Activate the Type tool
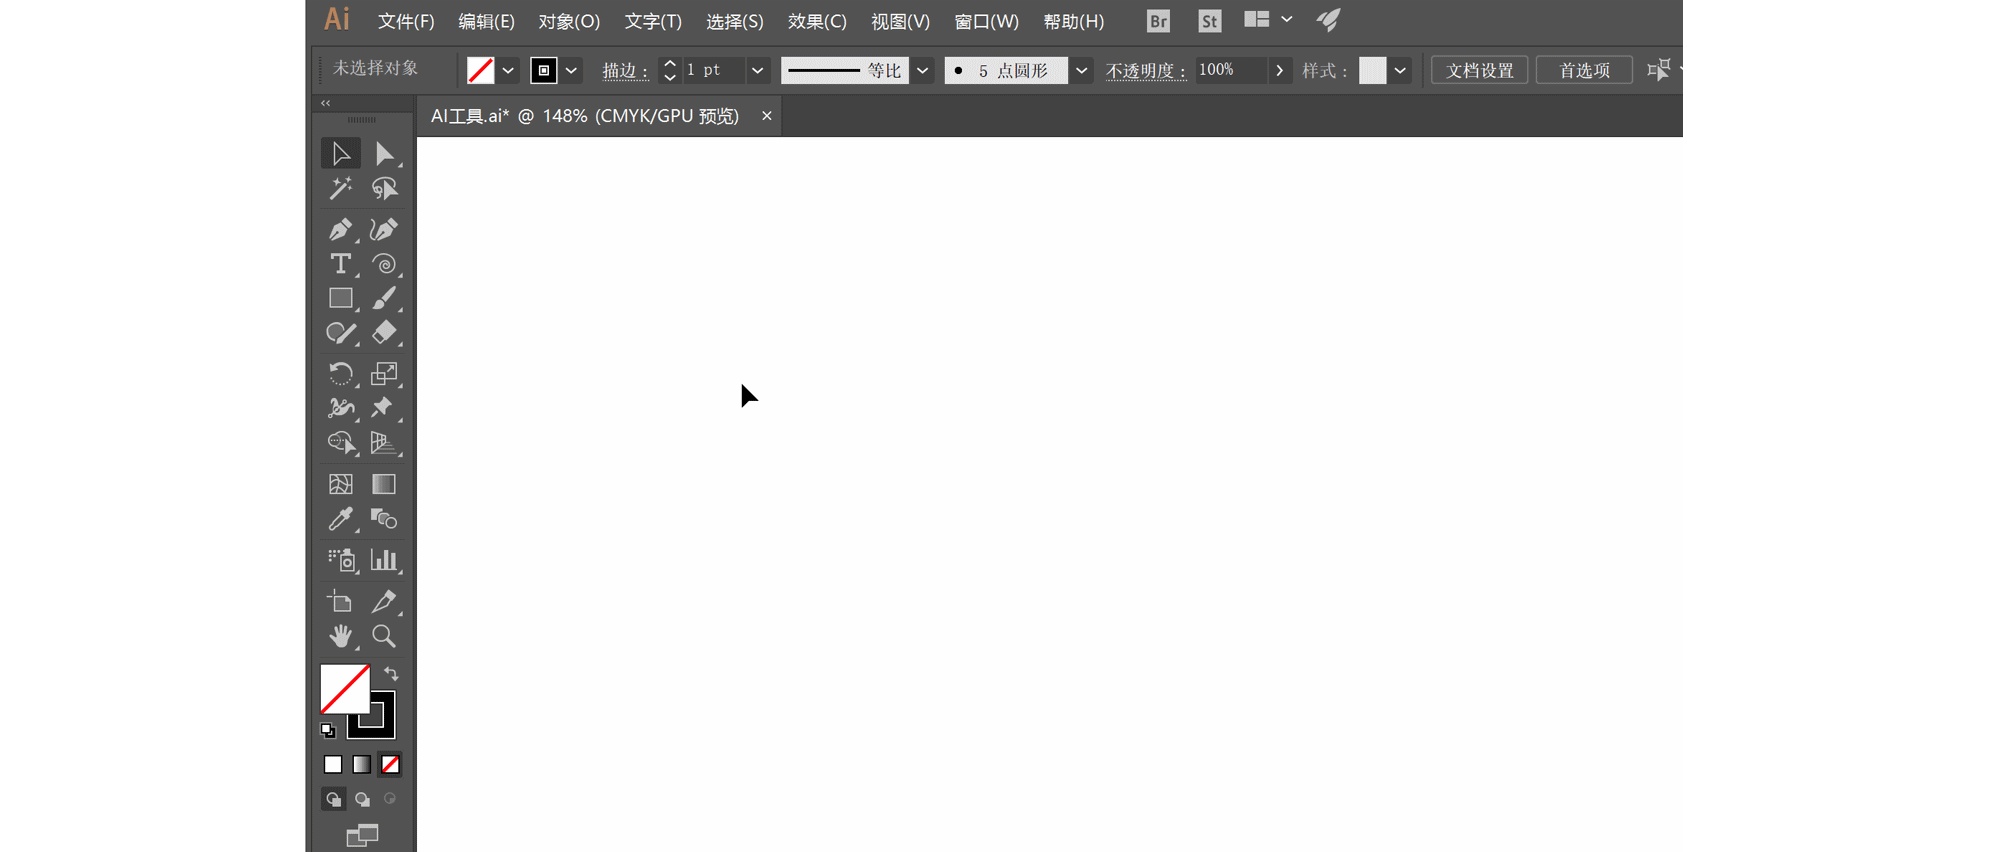This screenshot has width=2000, height=852. [341, 264]
